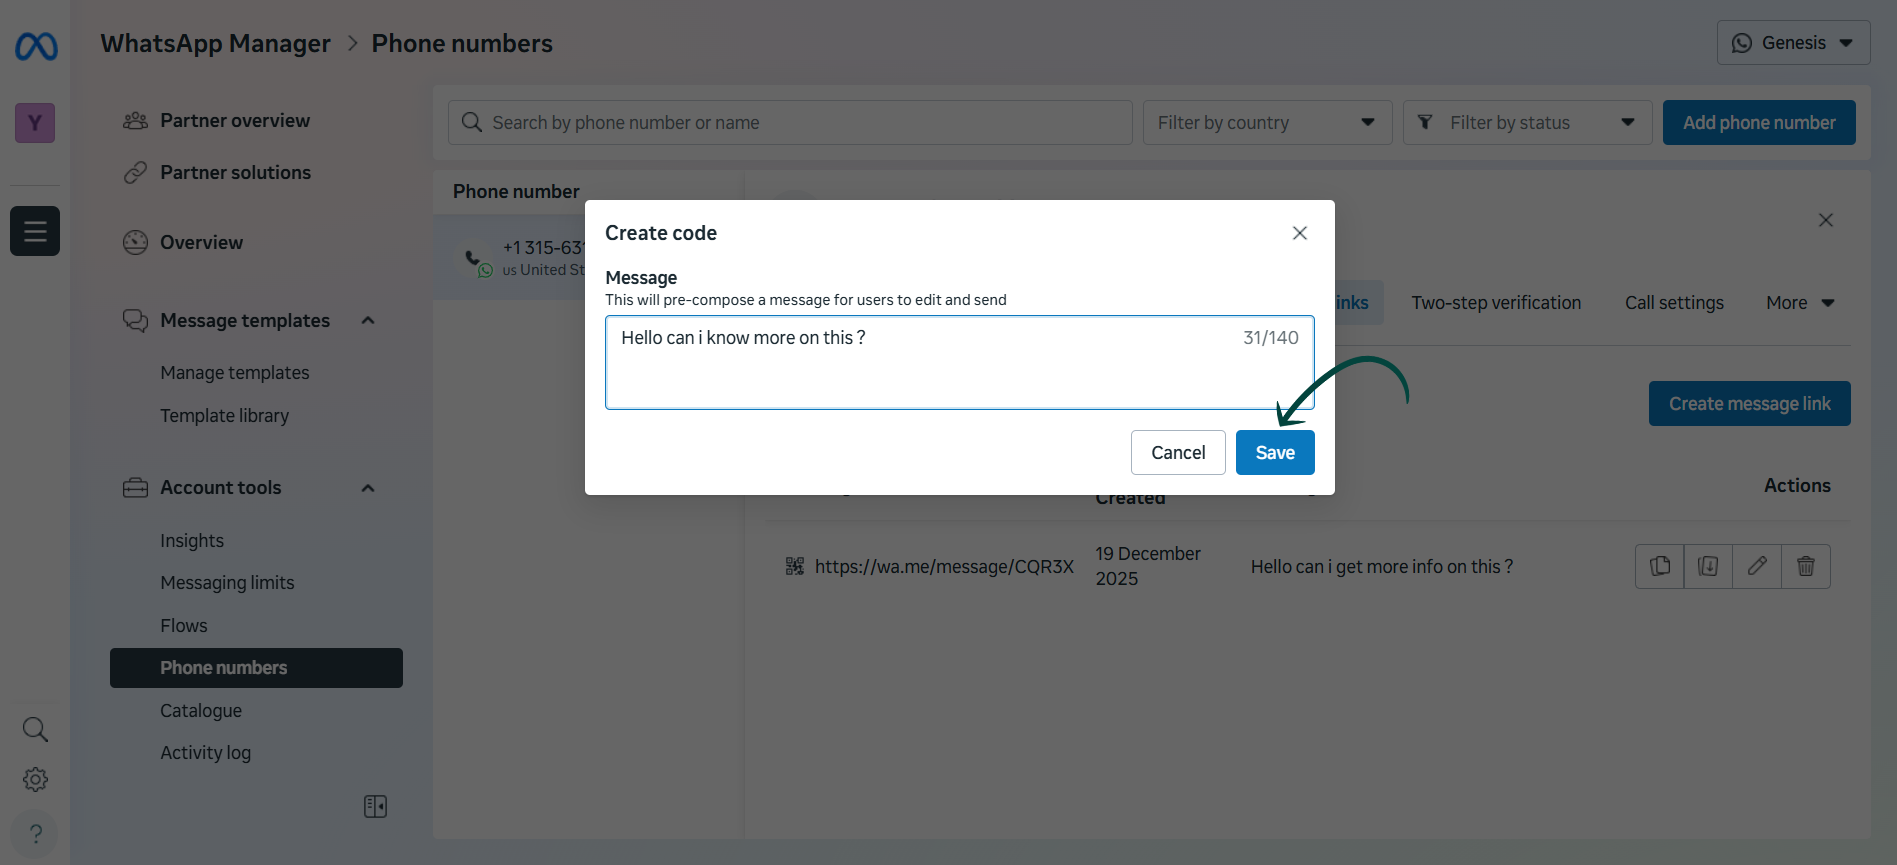1897x865 pixels.
Task: Open the Genesis account dropdown
Action: (1793, 43)
